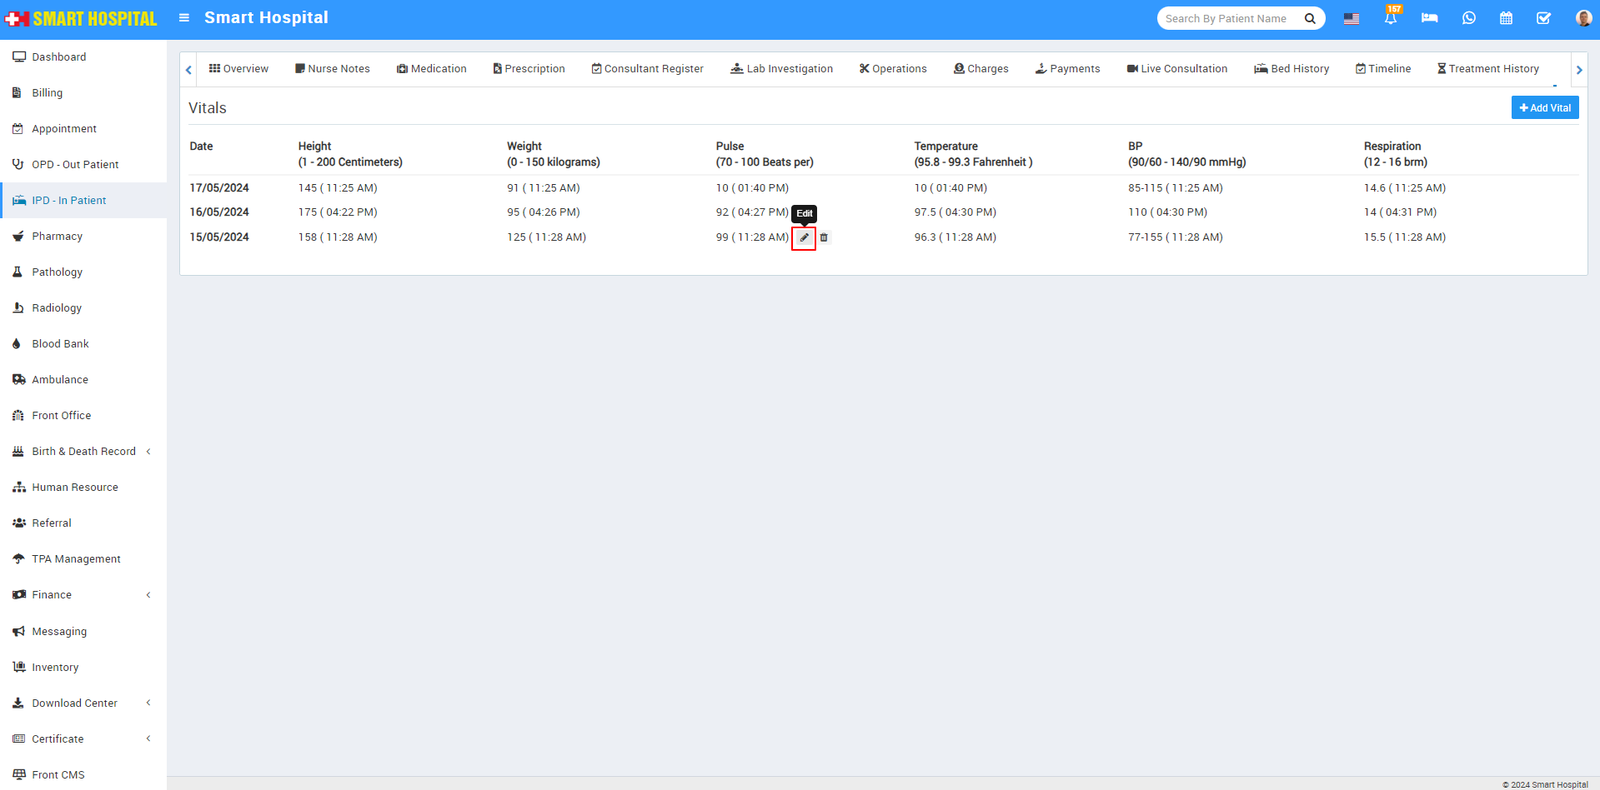Click the Add Vital button
This screenshot has height=790, width=1600.
point(1544,108)
